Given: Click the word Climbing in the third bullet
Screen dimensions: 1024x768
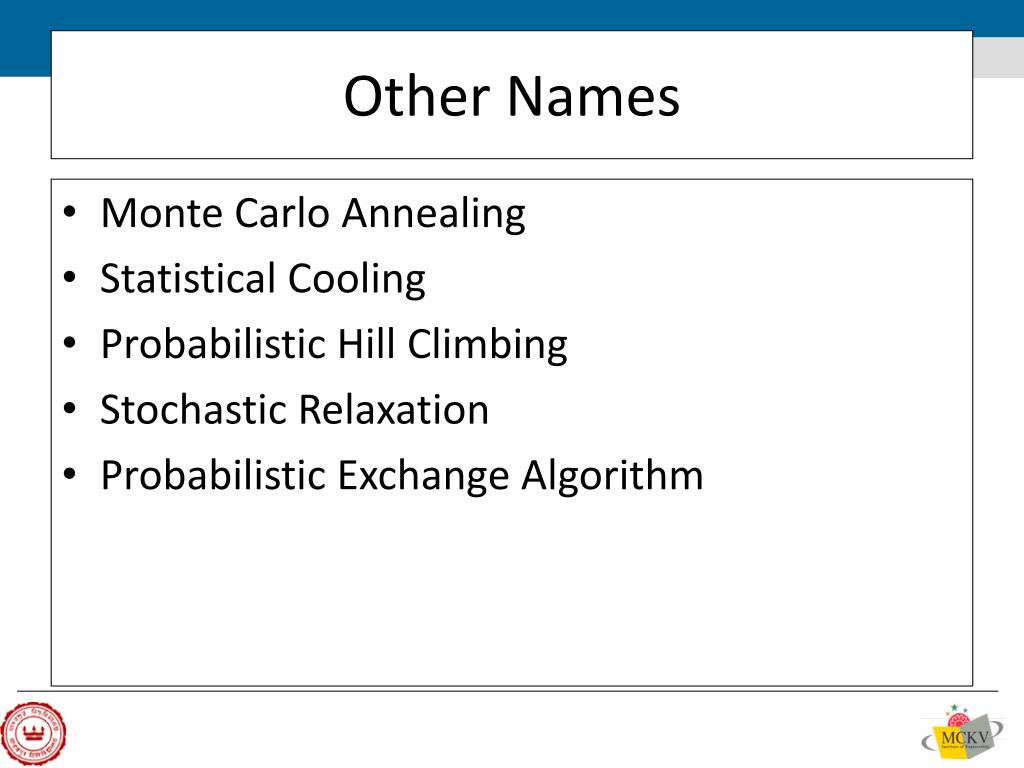Looking at the screenshot, I should (x=487, y=344).
